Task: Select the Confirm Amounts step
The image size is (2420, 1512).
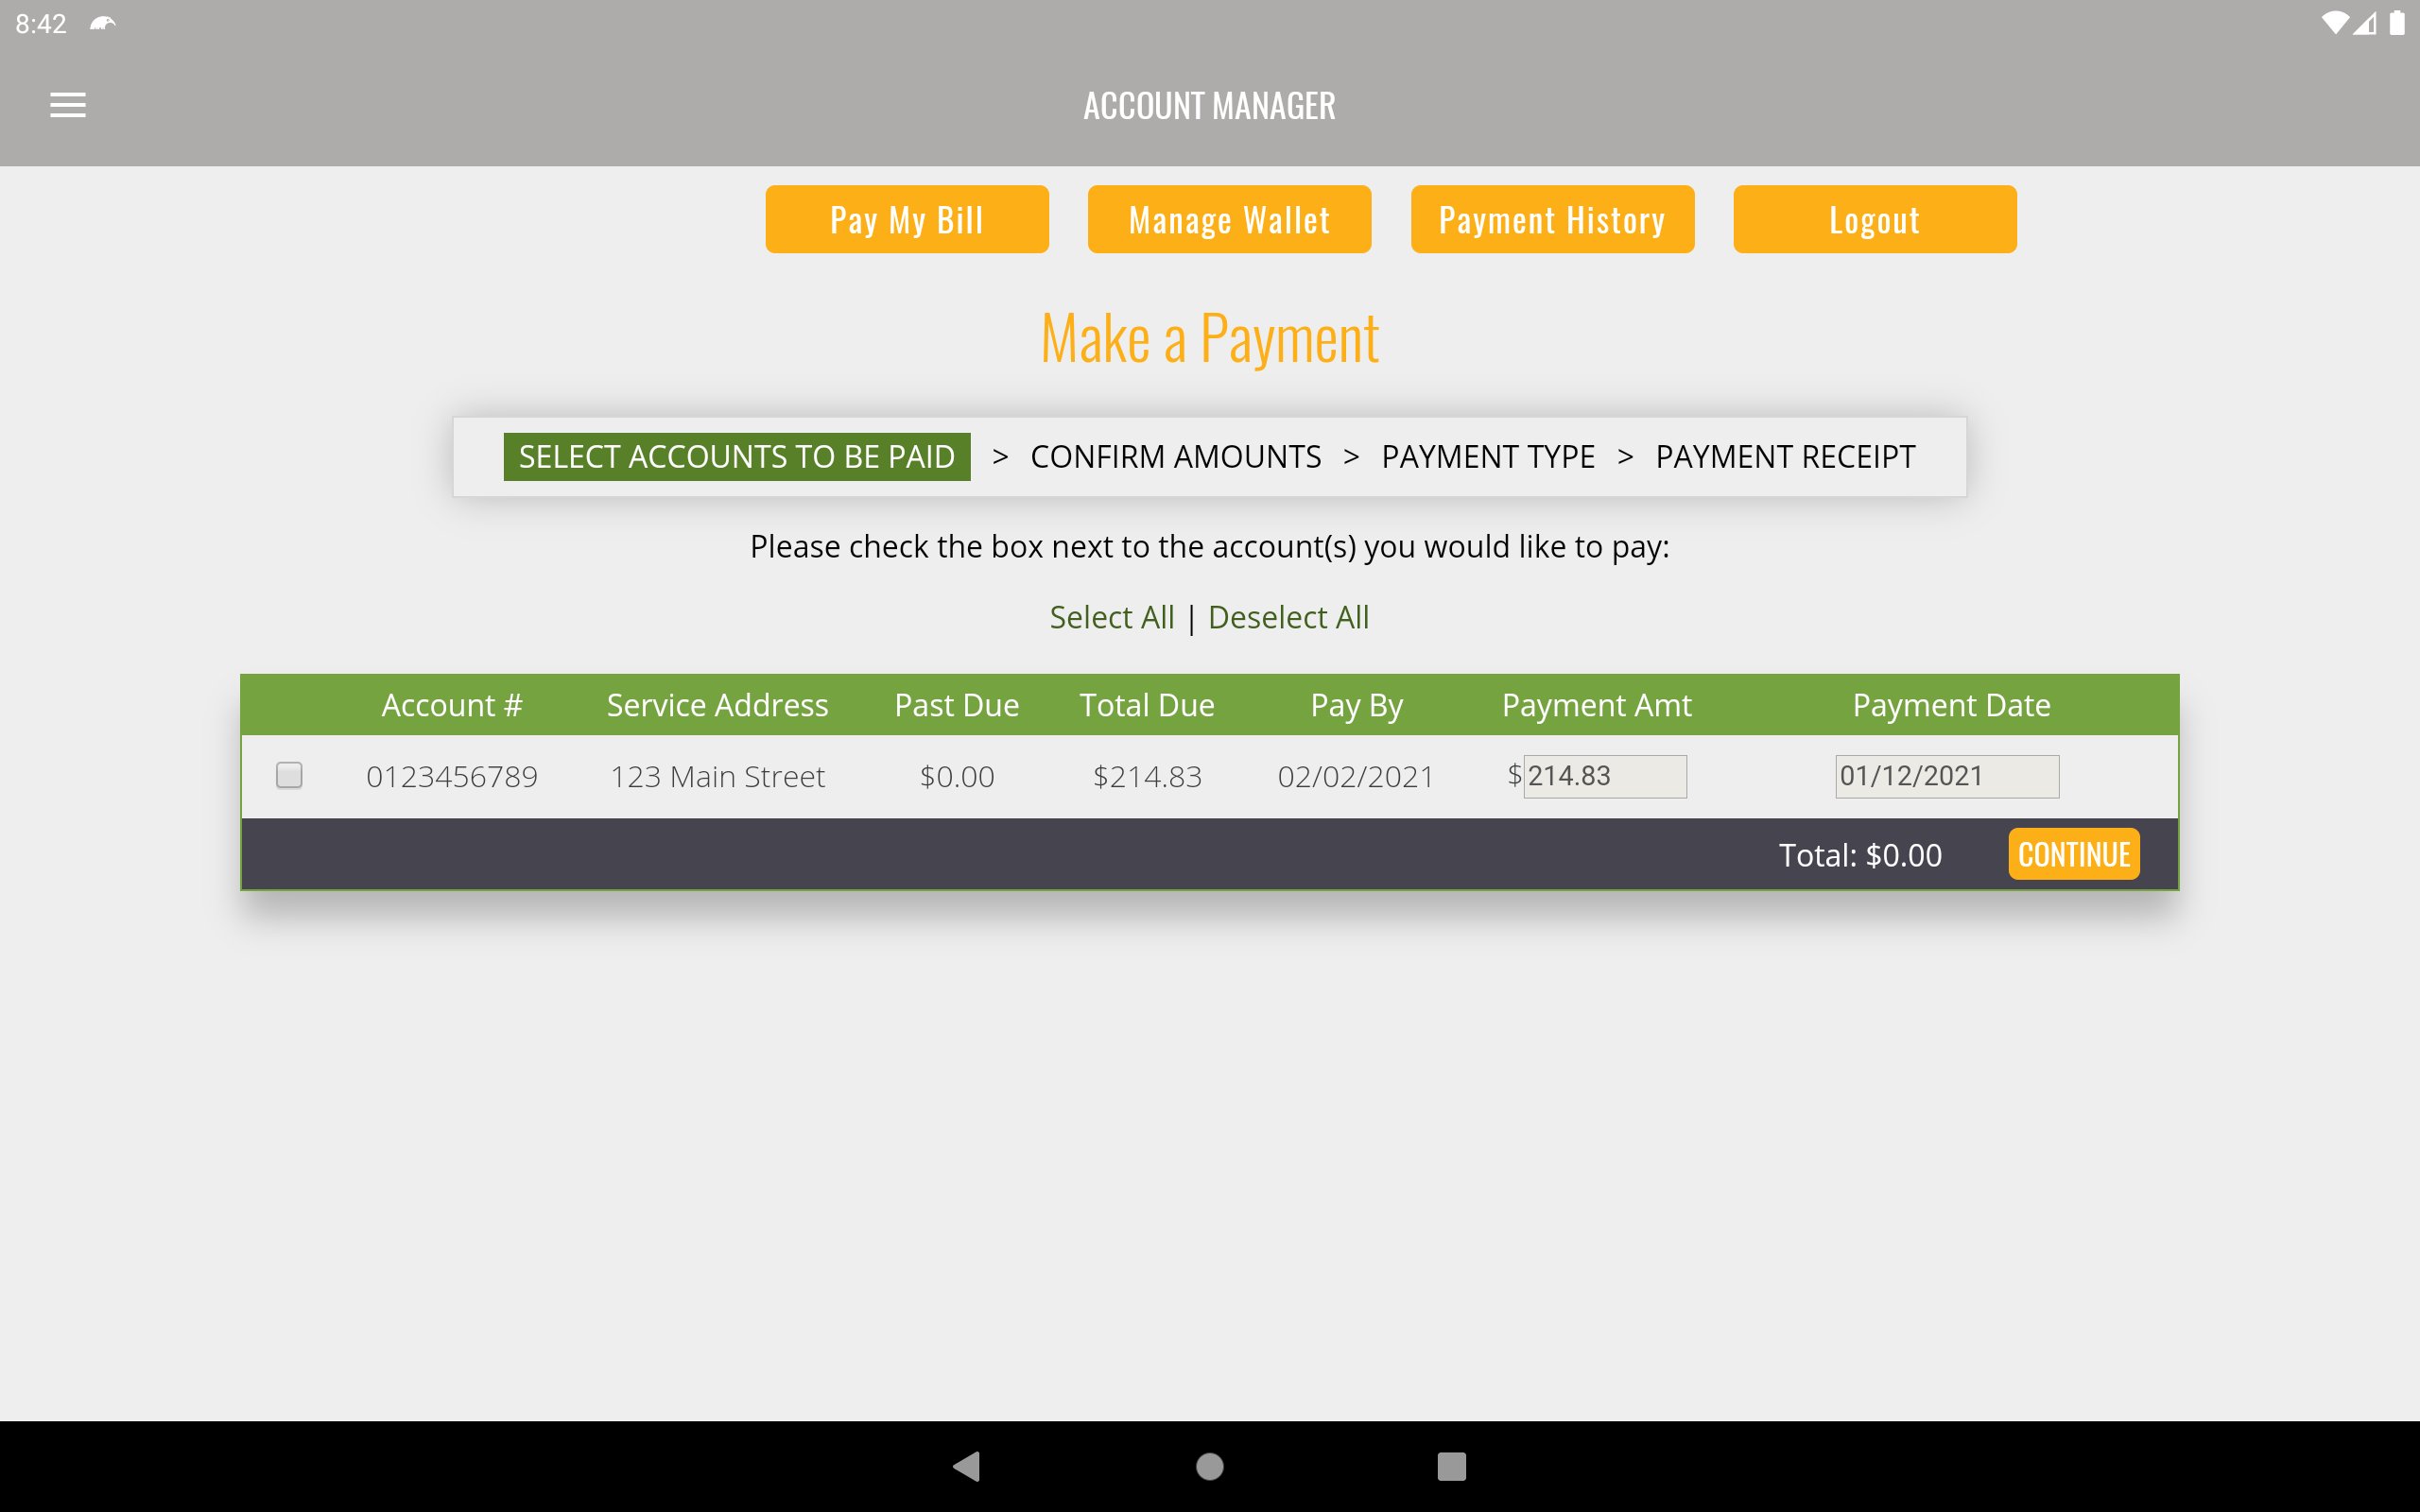Action: 1175,457
